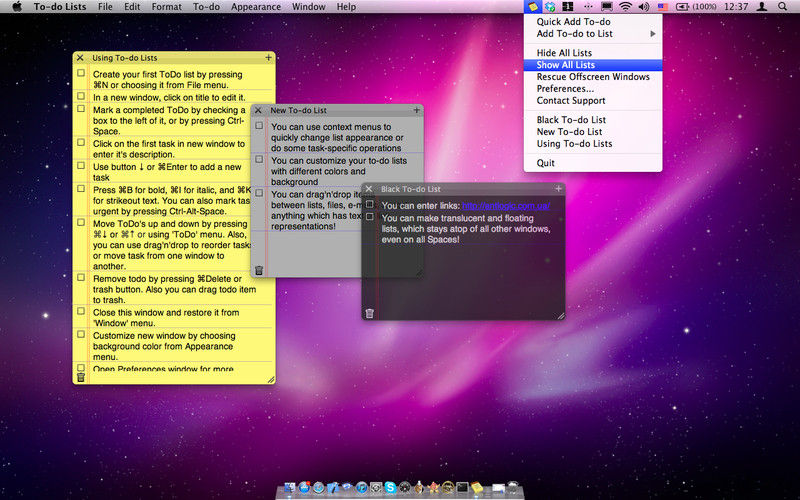
Task: Tick the 'Click on the first task' checkbox
Action: coord(81,142)
